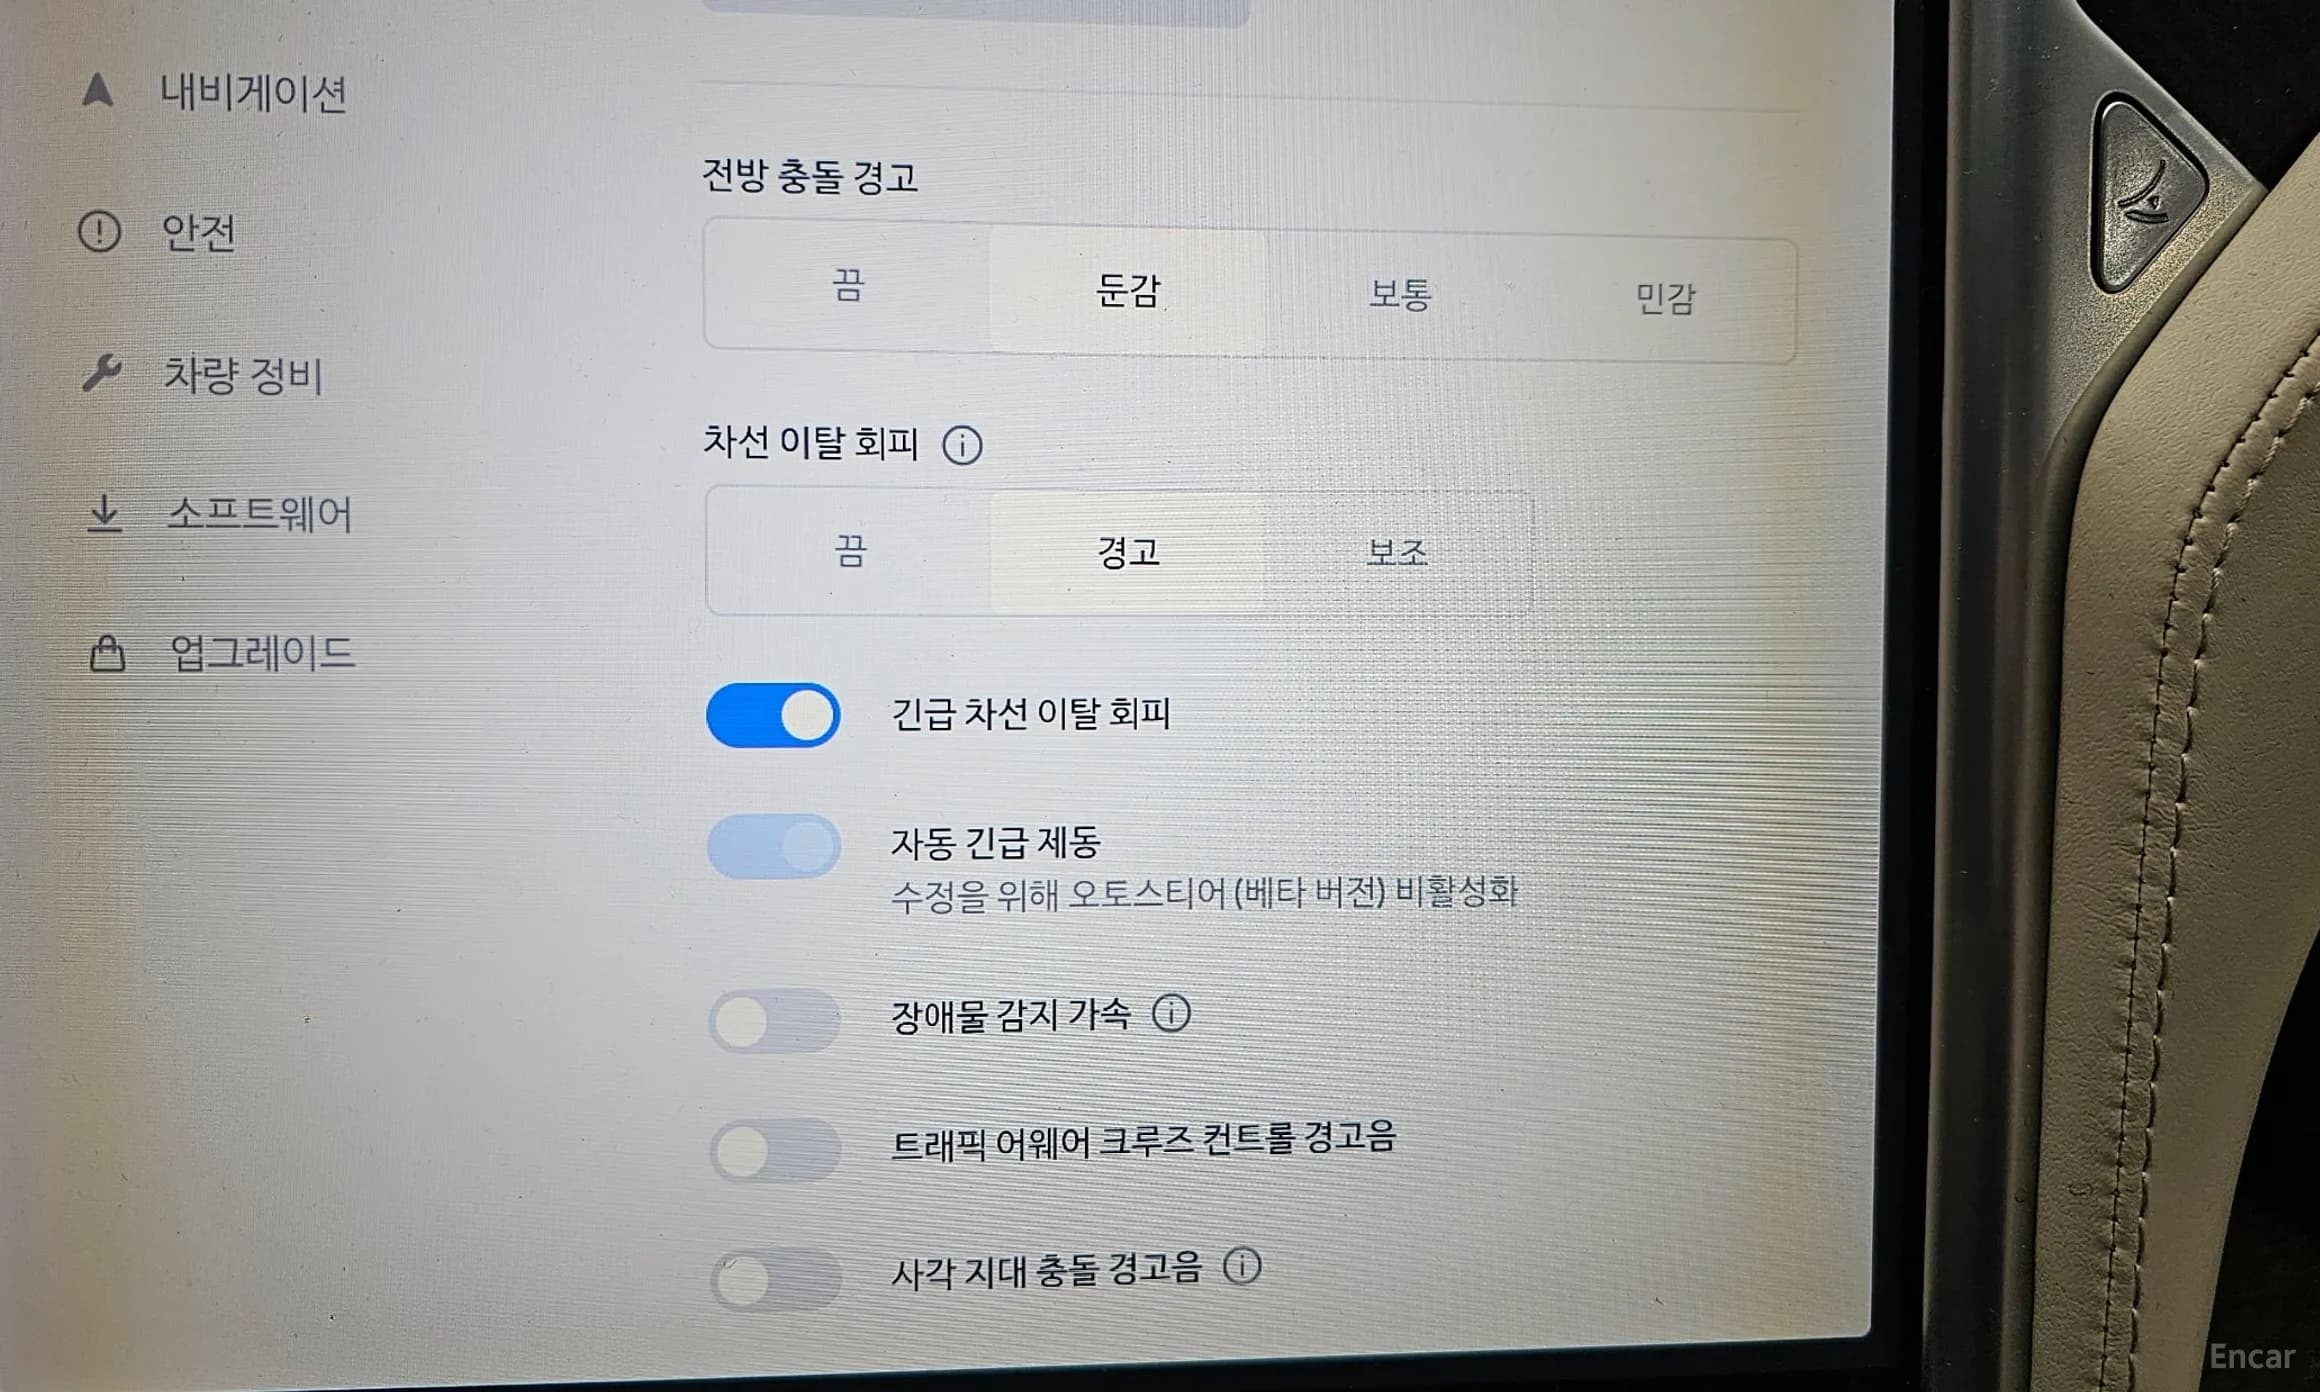The width and height of the screenshot is (2320, 1392).
Task: Set lane departure avoidance to 보조
Action: tap(1396, 551)
